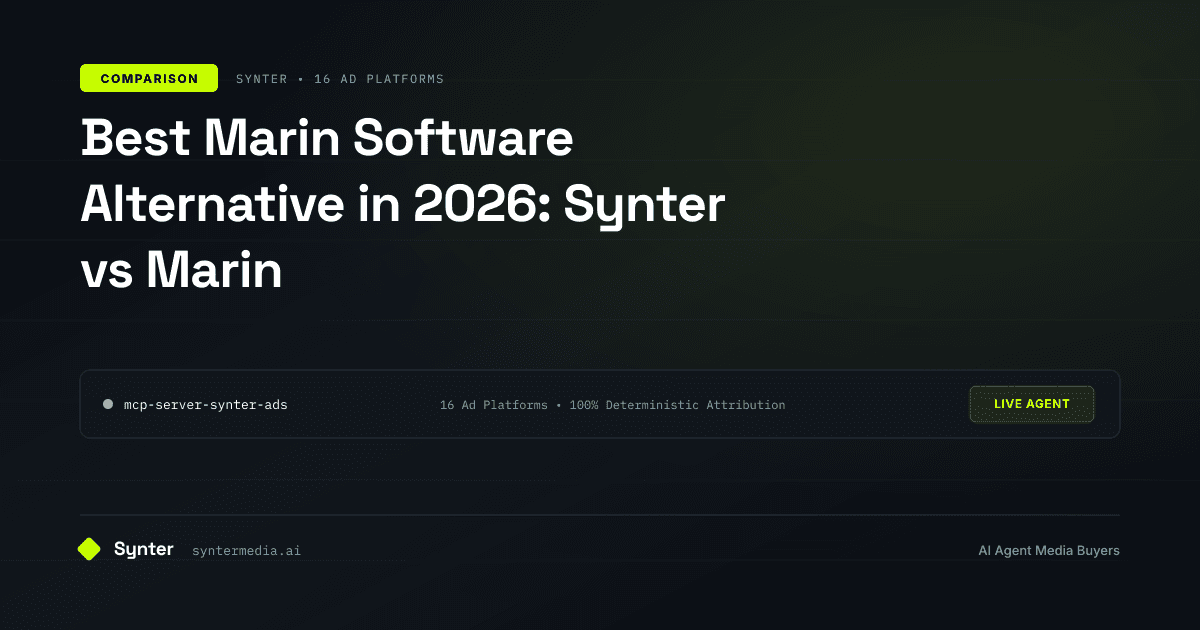Click the '16 Ad Platforms • 100% Deterministic Attribution' text
This screenshot has height=630, width=1200.
(612, 405)
